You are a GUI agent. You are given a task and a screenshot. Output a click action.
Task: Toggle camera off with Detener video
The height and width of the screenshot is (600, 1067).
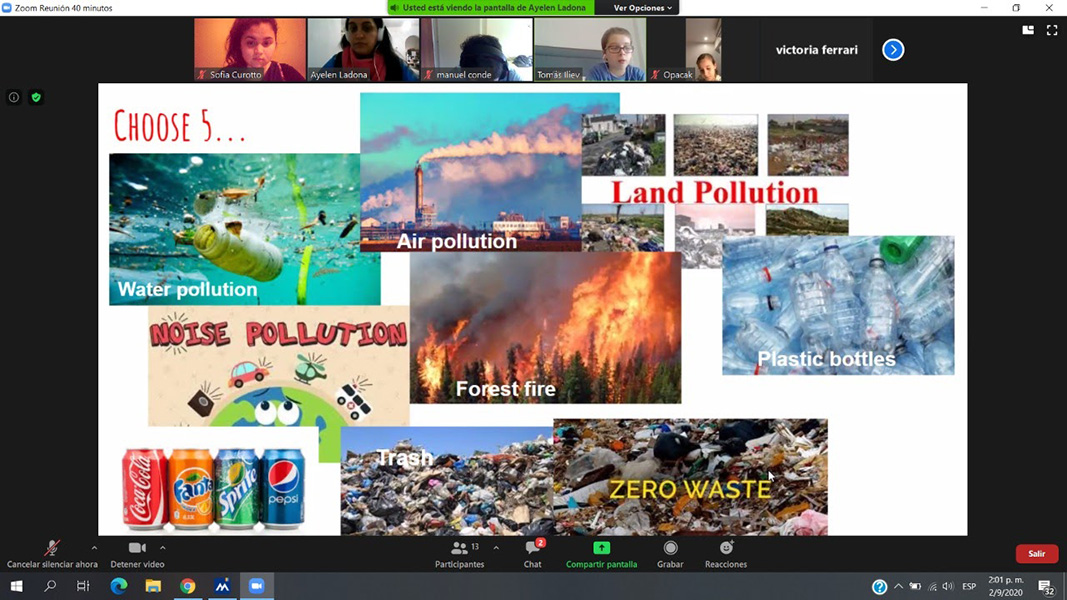pos(137,554)
